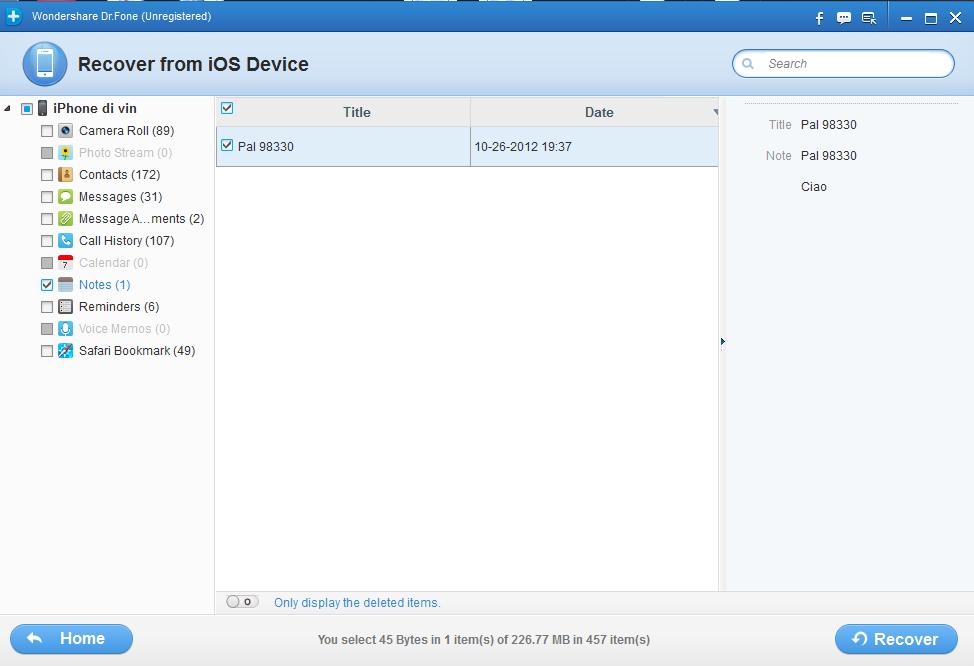Image resolution: width=974 pixels, height=666 pixels.
Task: Collapse the preview panel with side arrow
Action: click(x=722, y=342)
